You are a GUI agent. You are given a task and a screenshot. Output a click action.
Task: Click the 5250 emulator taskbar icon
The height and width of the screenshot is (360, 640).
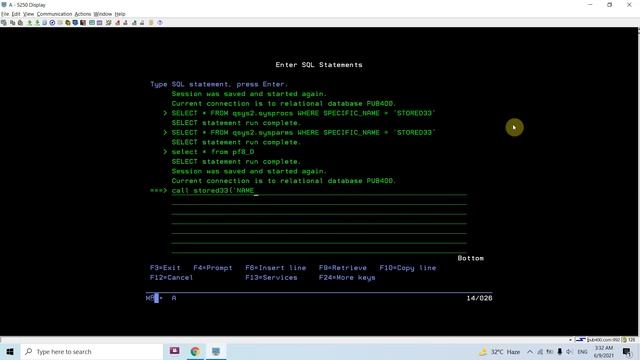tap(216, 351)
